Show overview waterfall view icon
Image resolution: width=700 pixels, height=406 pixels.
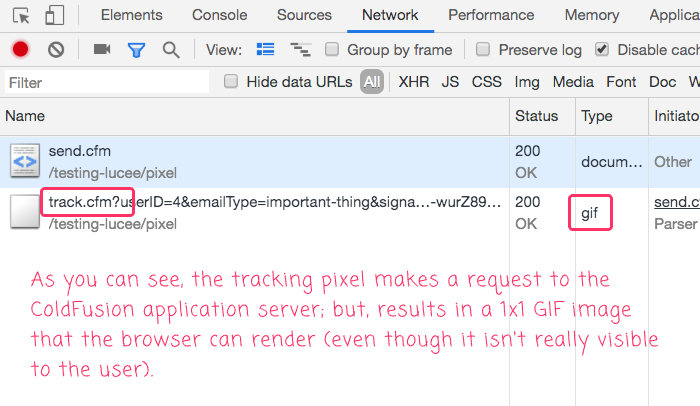tap(299, 49)
